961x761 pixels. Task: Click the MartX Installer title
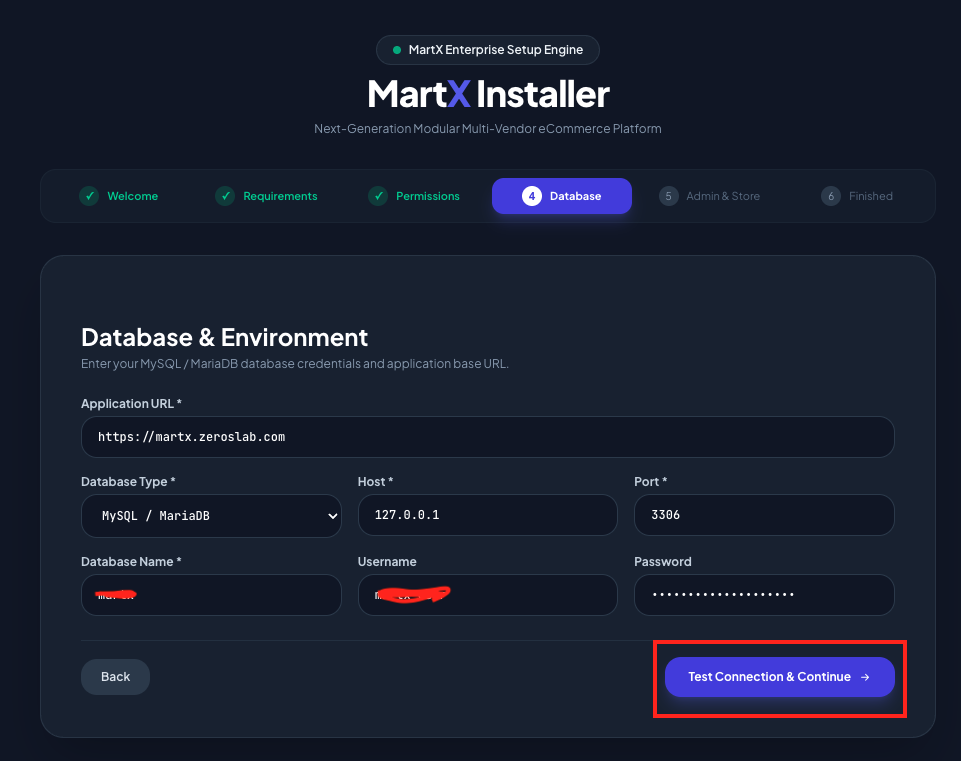(488, 94)
